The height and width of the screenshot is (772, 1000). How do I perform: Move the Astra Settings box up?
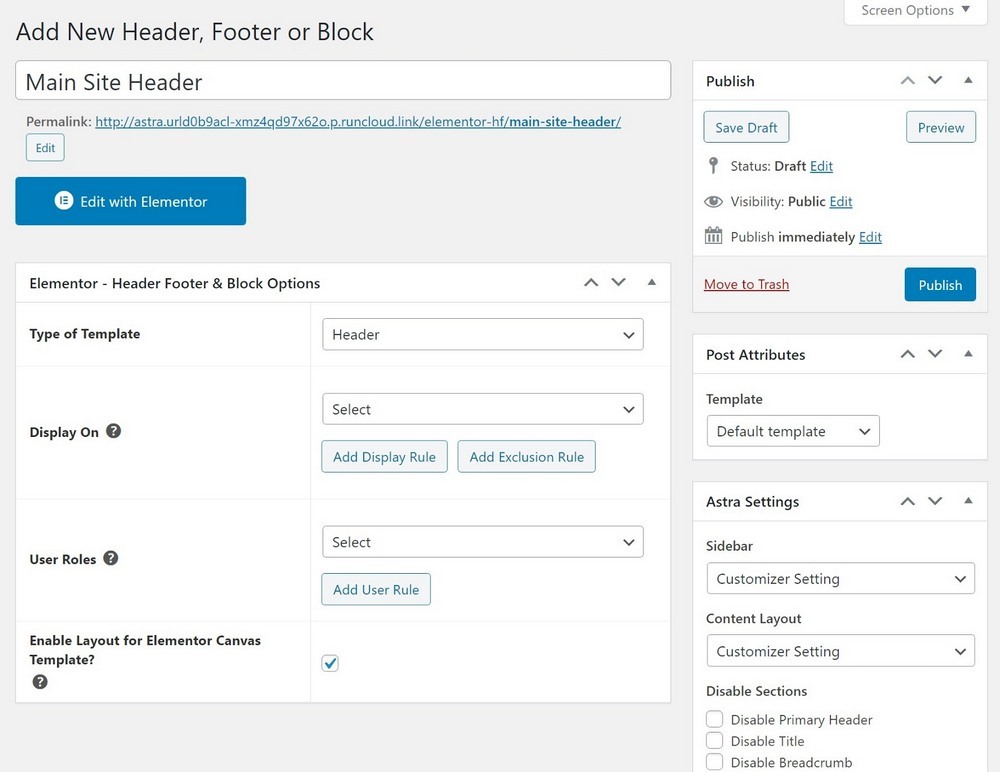(x=908, y=501)
